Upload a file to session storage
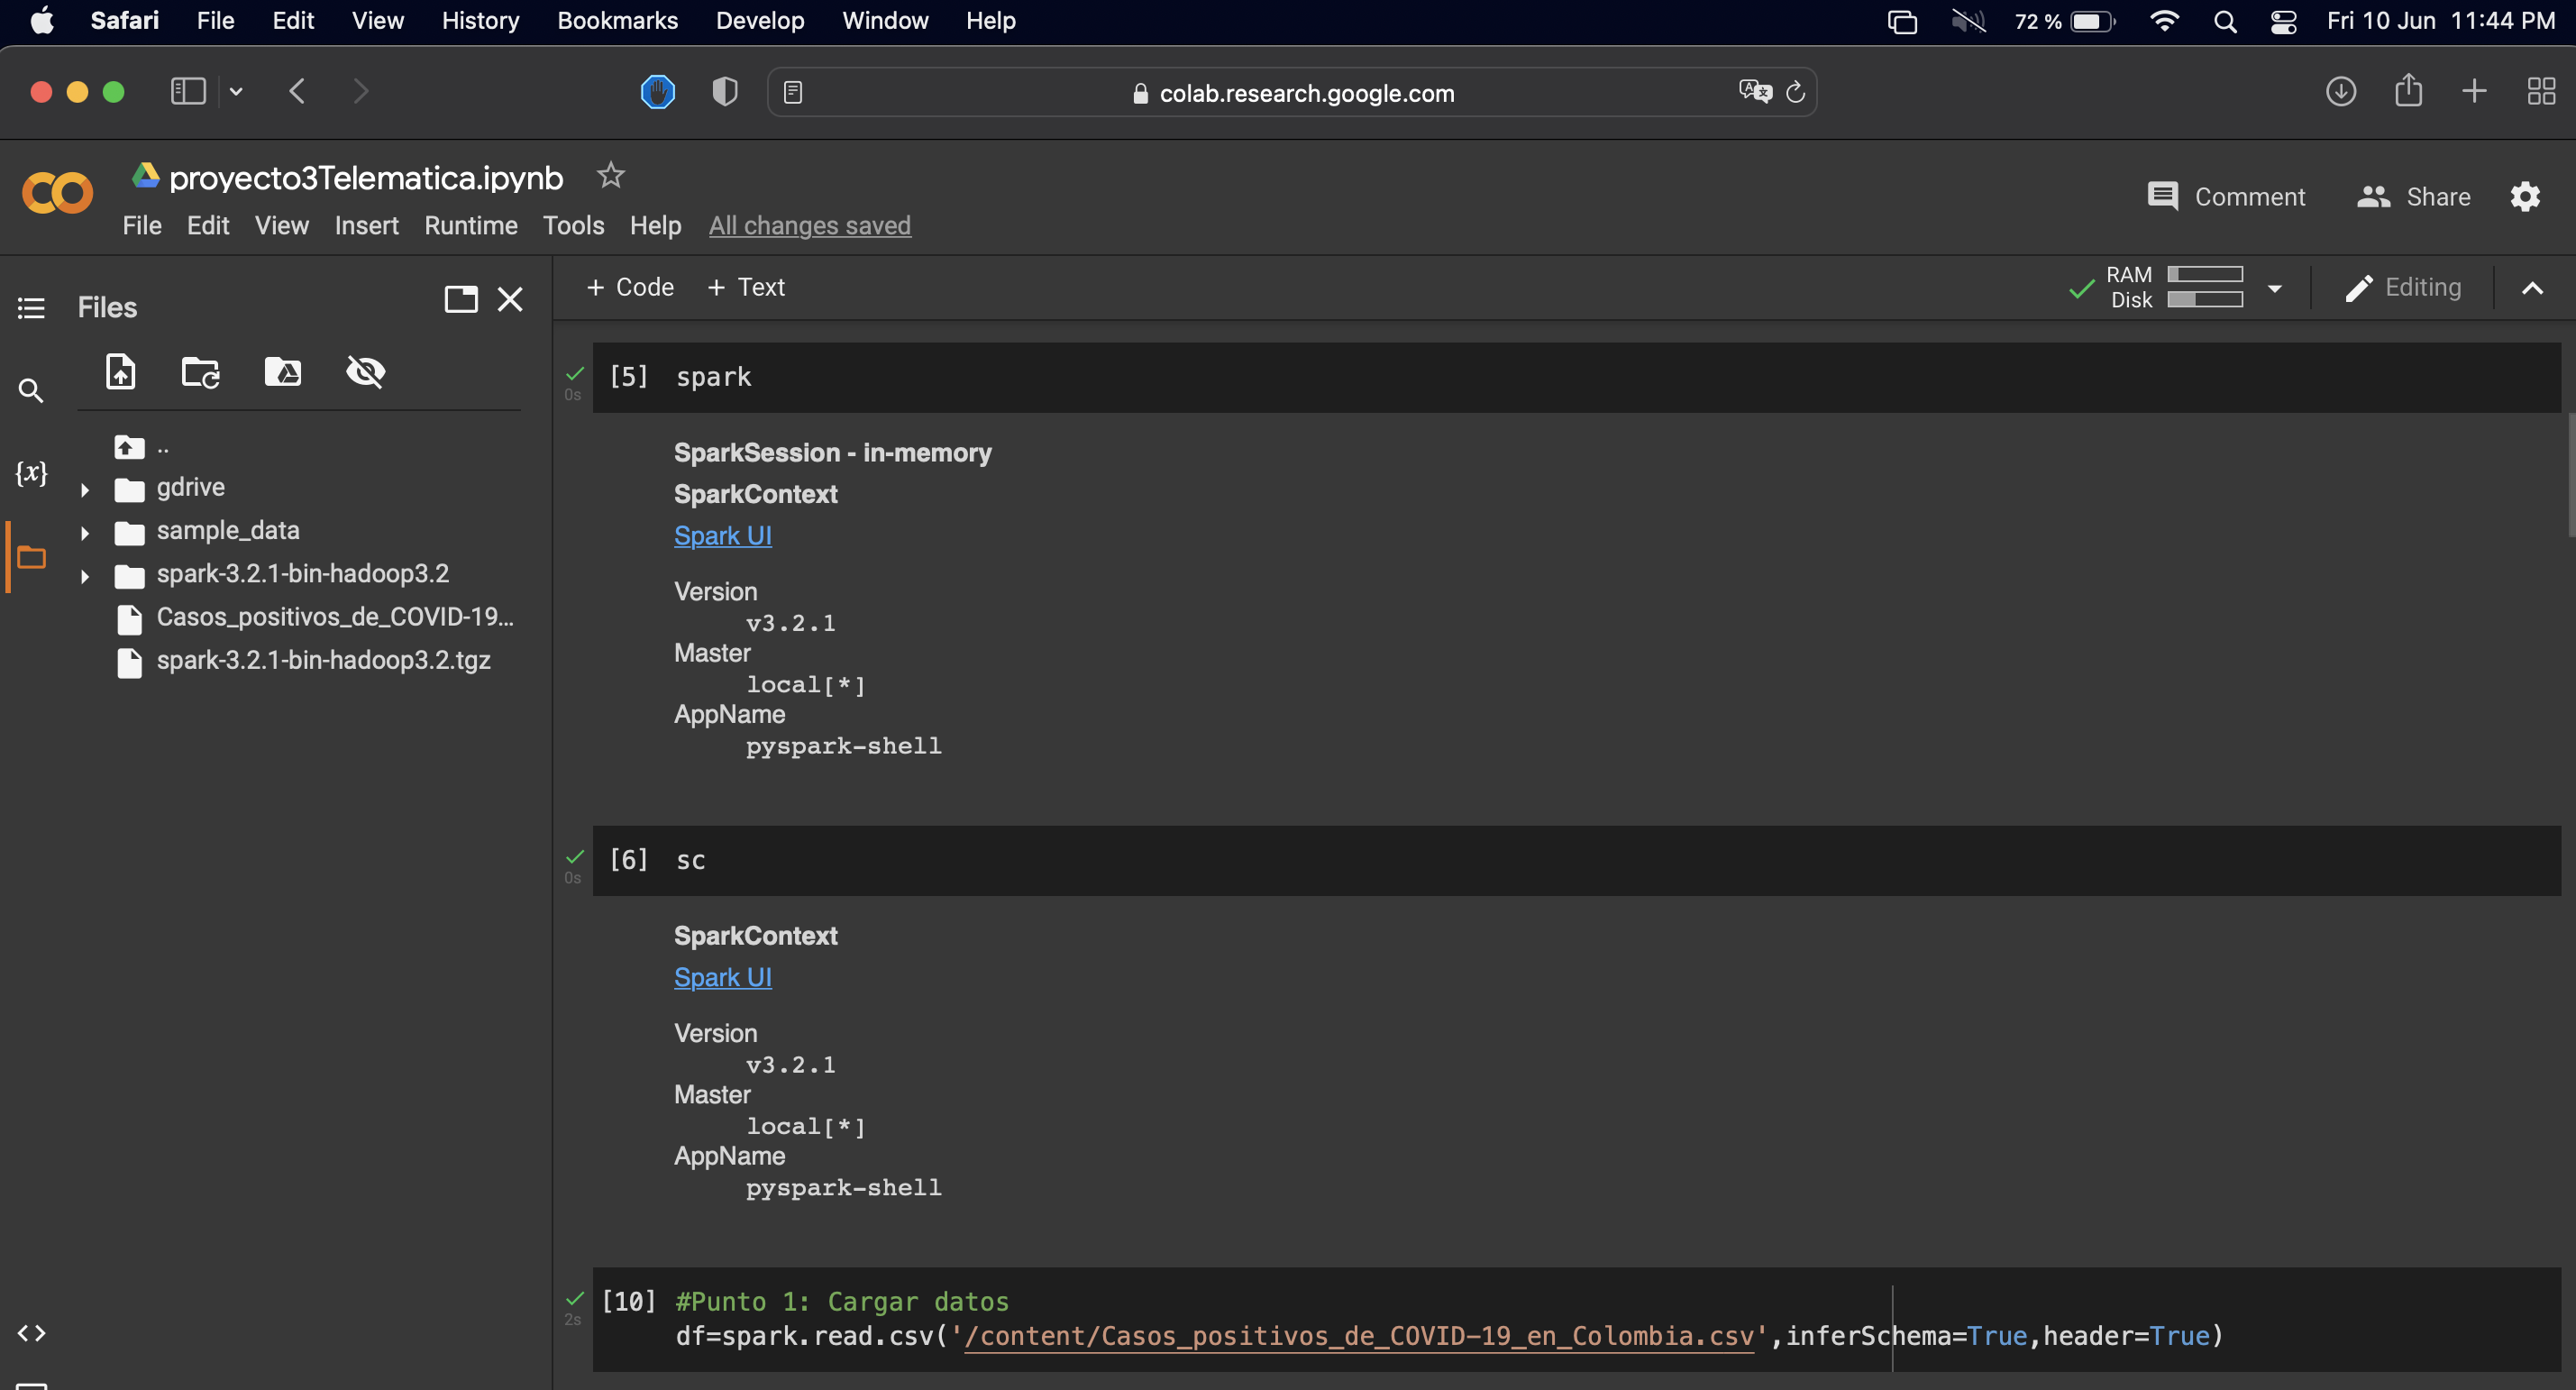Image resolution: width=2576 pixels, height=1390 pixels. point(120,372)
